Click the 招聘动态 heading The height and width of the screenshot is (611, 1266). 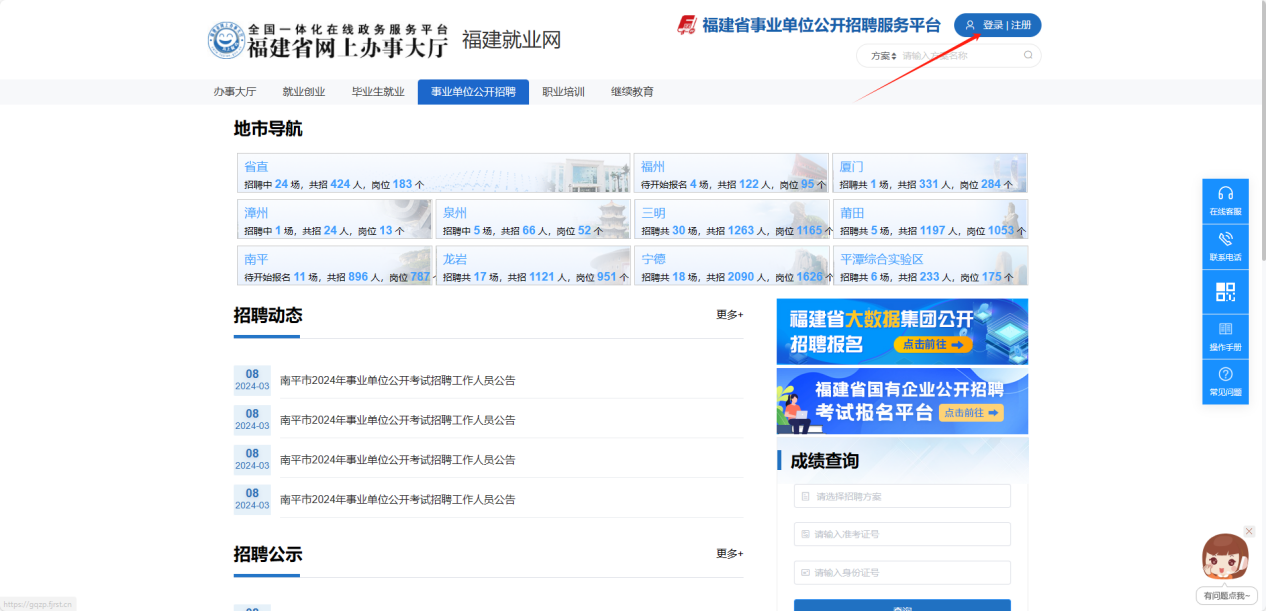tap(268, 315)
